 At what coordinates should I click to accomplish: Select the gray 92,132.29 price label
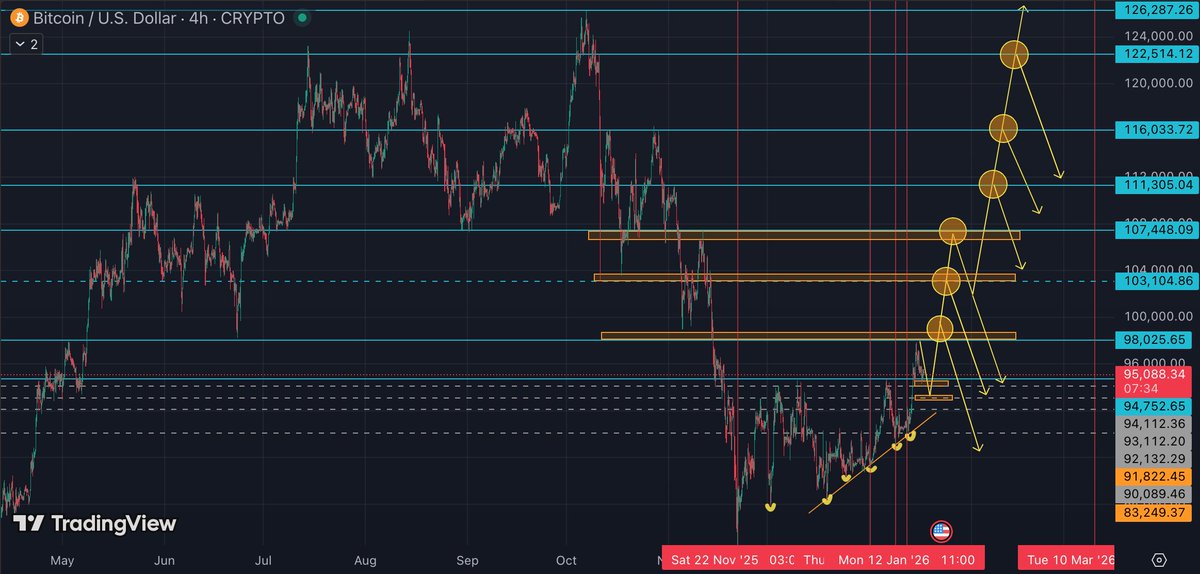click(x=1155, y=459)
